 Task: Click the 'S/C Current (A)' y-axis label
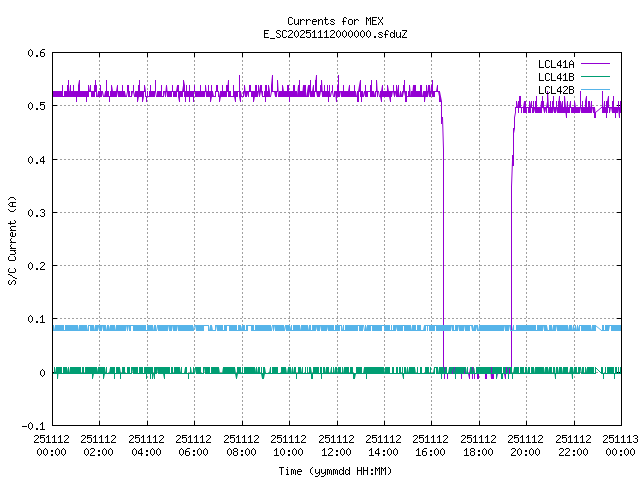click(x=12, y=240)
